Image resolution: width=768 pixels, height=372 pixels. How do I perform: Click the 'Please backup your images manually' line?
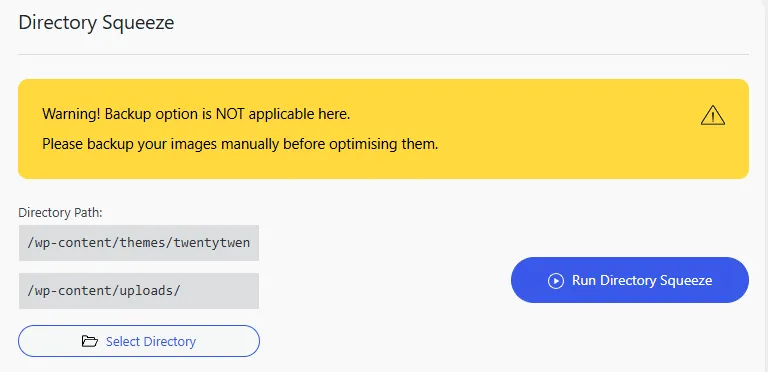240,144
